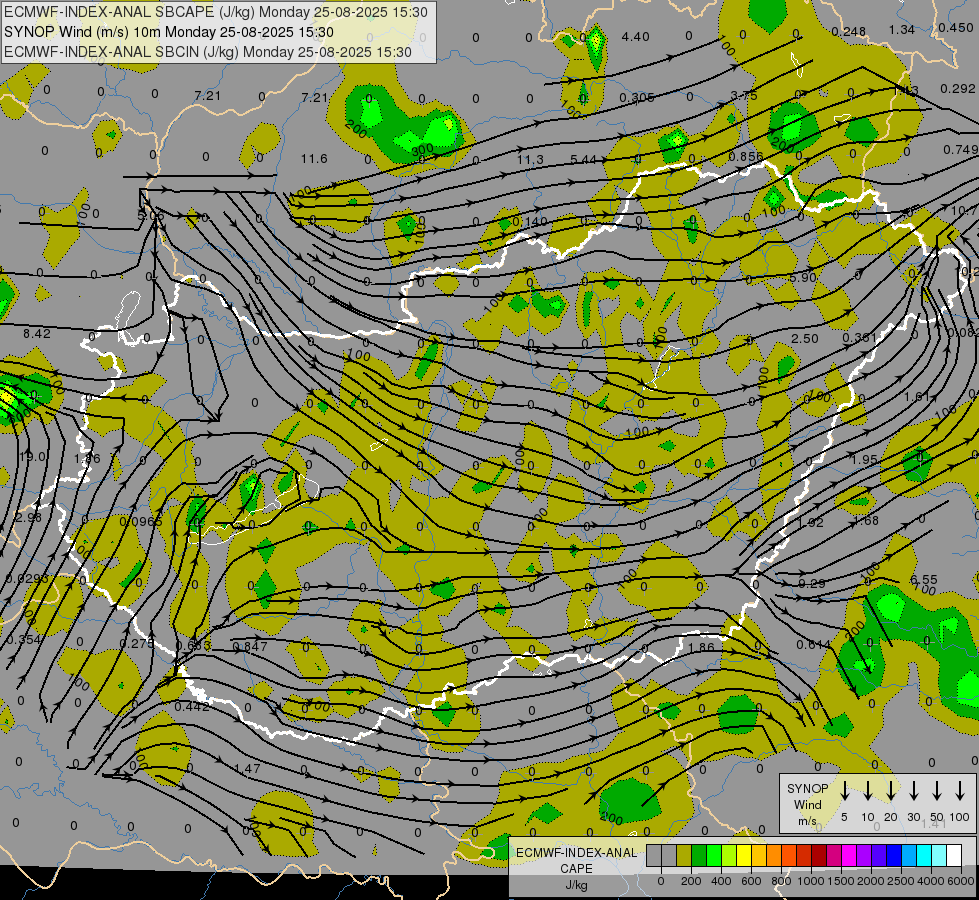Click the SYNOP label in the wind legend
This screenshot has height=900, width=979.
[807, 788]
